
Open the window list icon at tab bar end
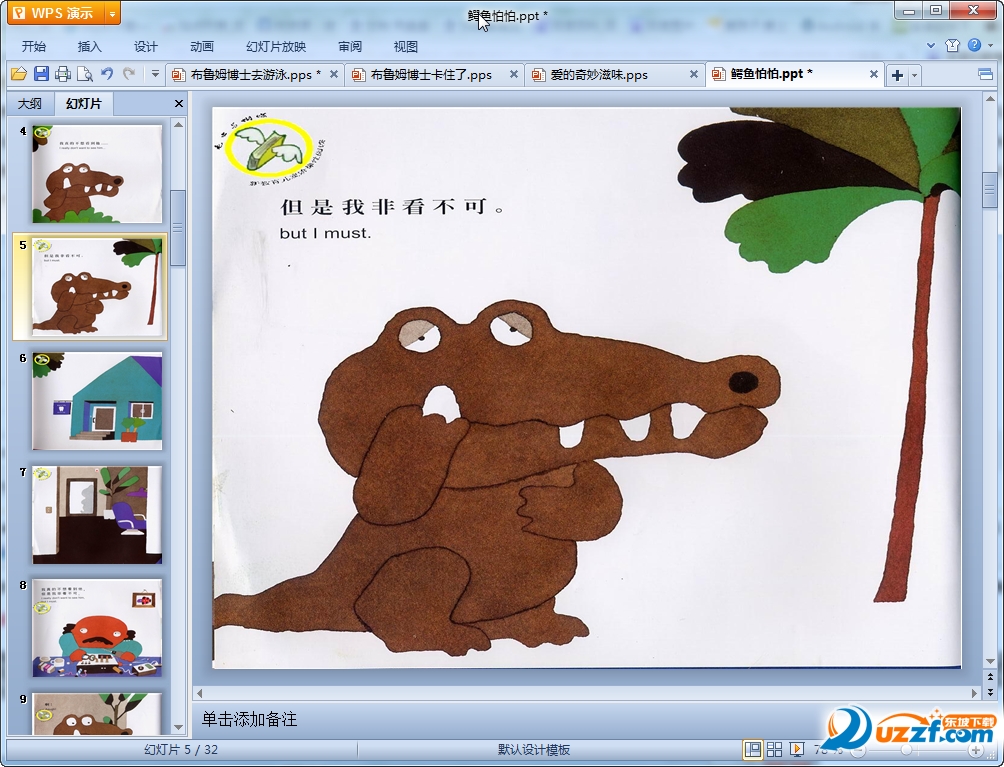pyautogui.click(x=985, y=74)
